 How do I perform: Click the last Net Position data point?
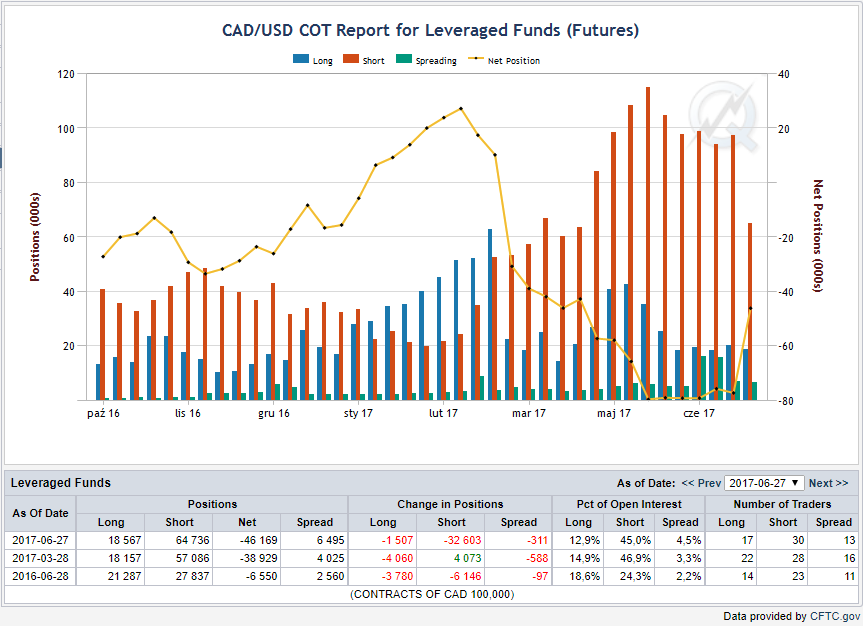tap(750, 308)
